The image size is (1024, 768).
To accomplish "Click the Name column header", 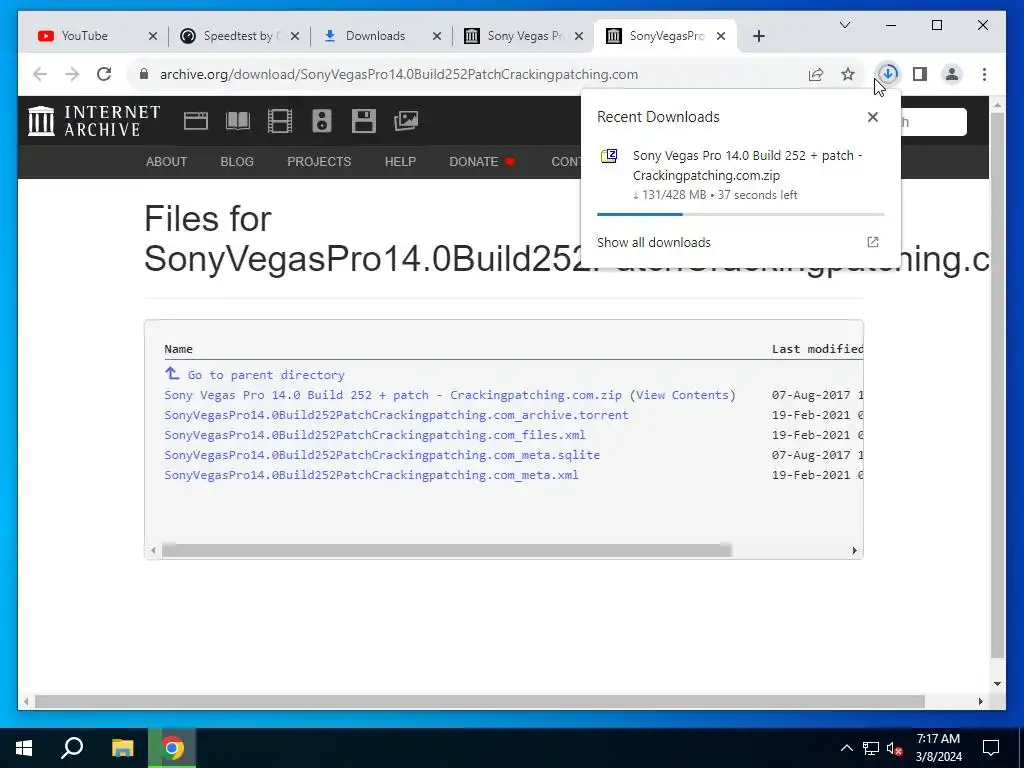I will pos(178,349).
